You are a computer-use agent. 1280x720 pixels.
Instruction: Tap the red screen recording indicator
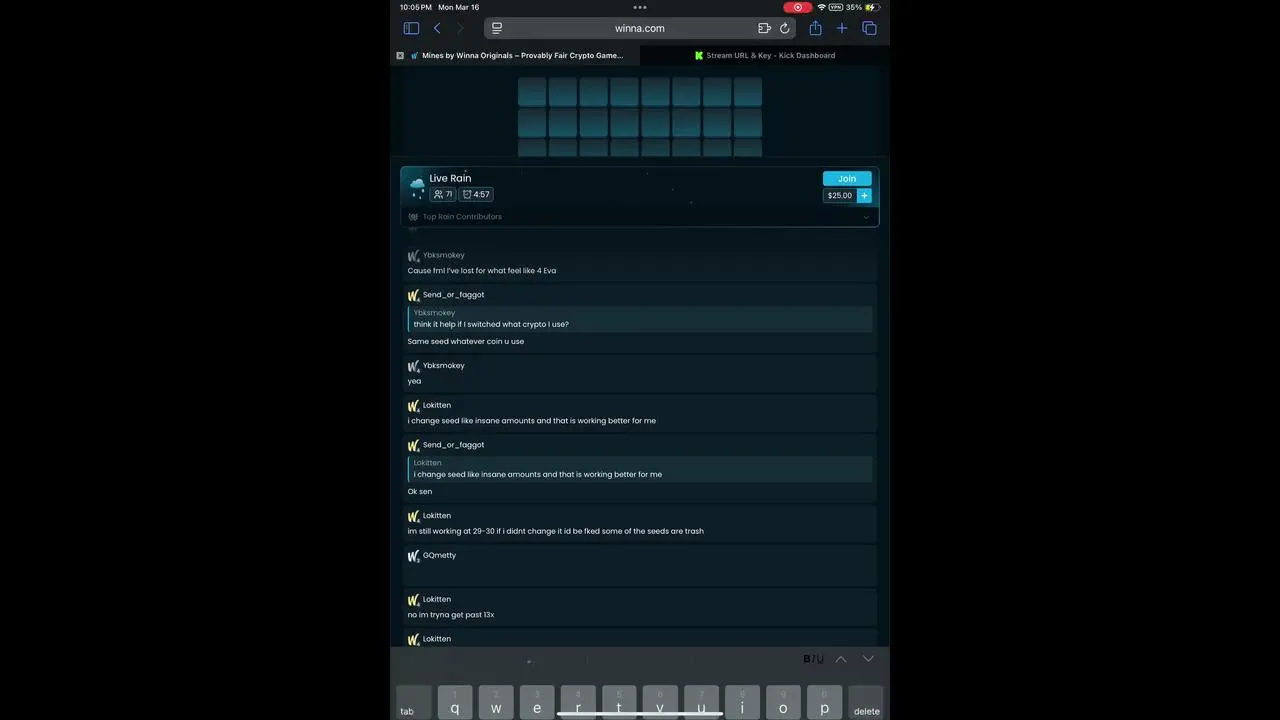coord(798,7)
